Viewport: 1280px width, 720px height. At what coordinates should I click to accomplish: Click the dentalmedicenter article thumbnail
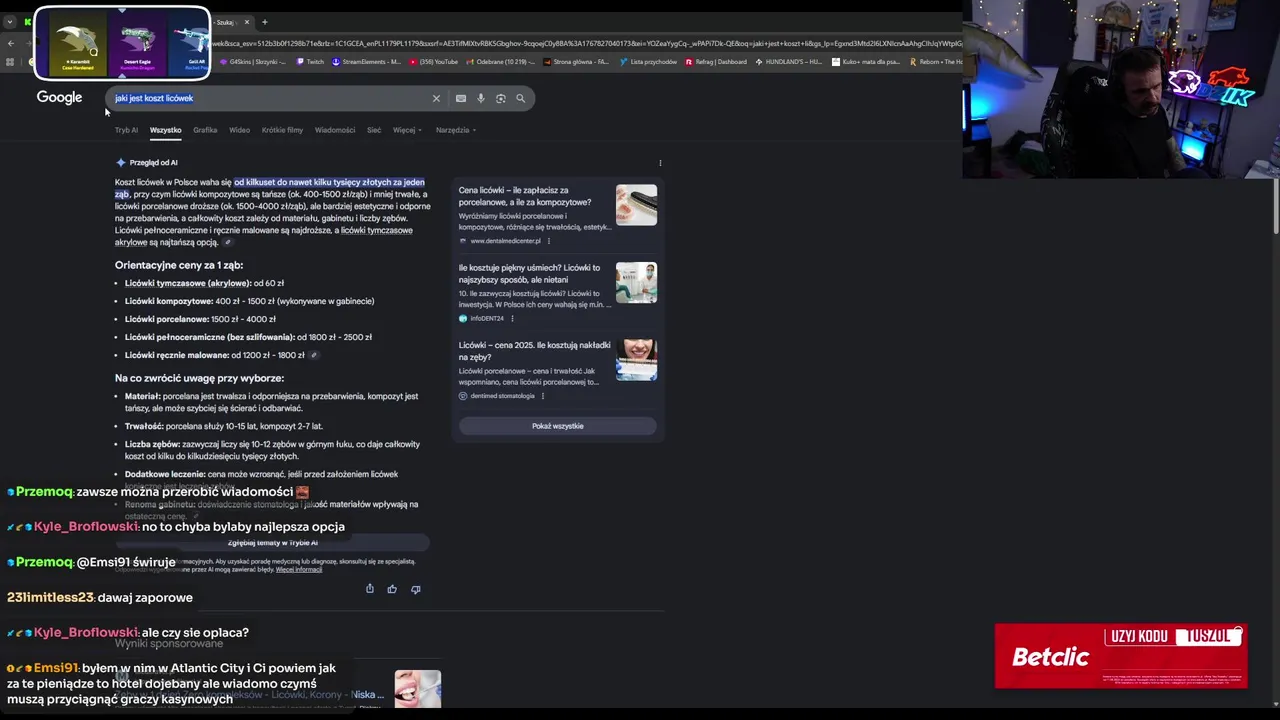point(636,205)
